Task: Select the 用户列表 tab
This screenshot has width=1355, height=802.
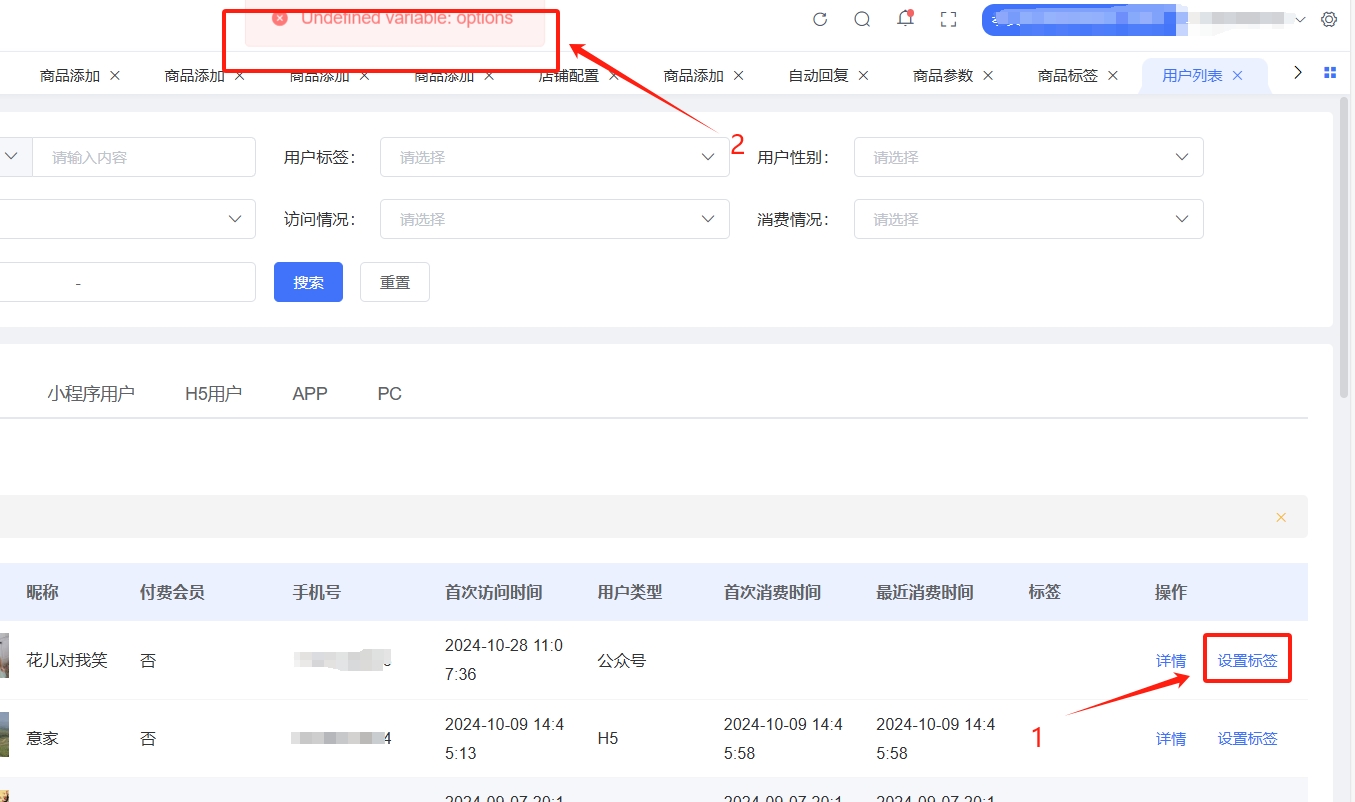Action: tap(1192, 76)
